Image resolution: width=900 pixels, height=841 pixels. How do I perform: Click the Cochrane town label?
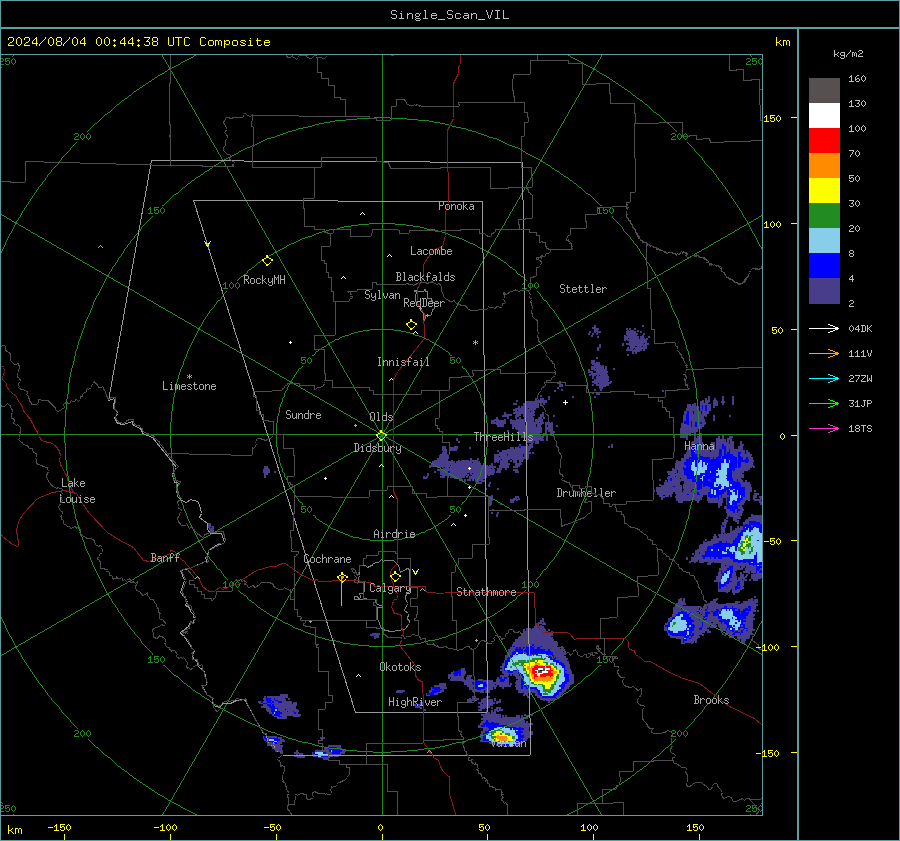[327, 559]
